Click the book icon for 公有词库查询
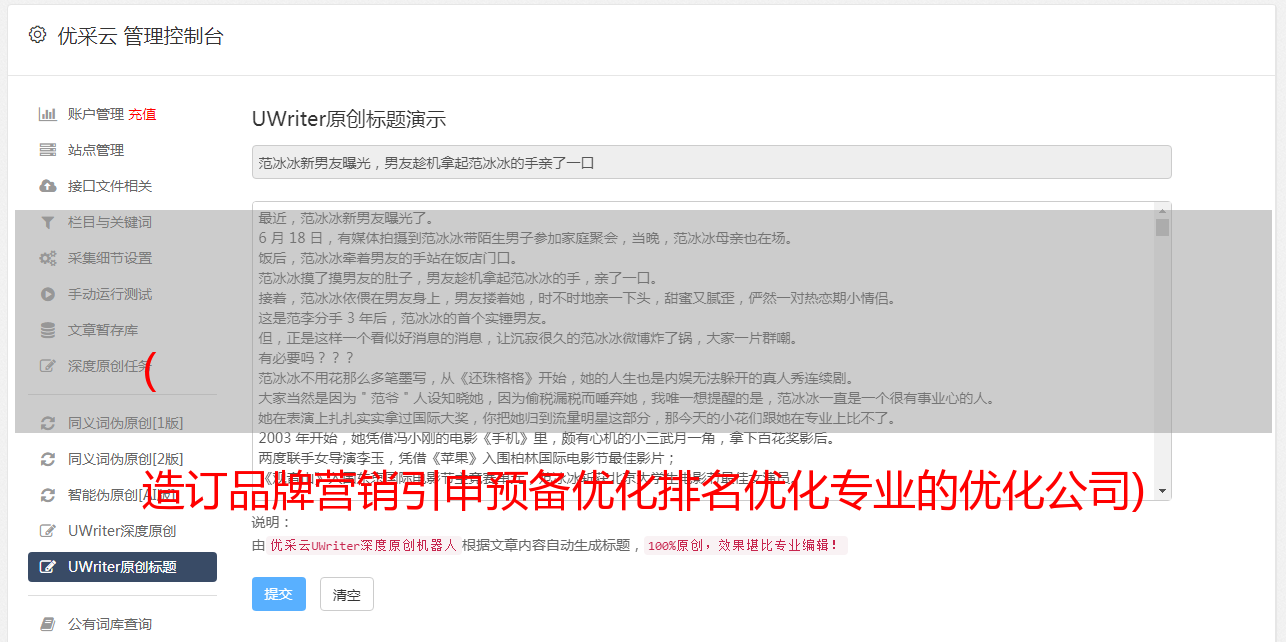This screenshot has width=1286, height=642. coord(47,624)
